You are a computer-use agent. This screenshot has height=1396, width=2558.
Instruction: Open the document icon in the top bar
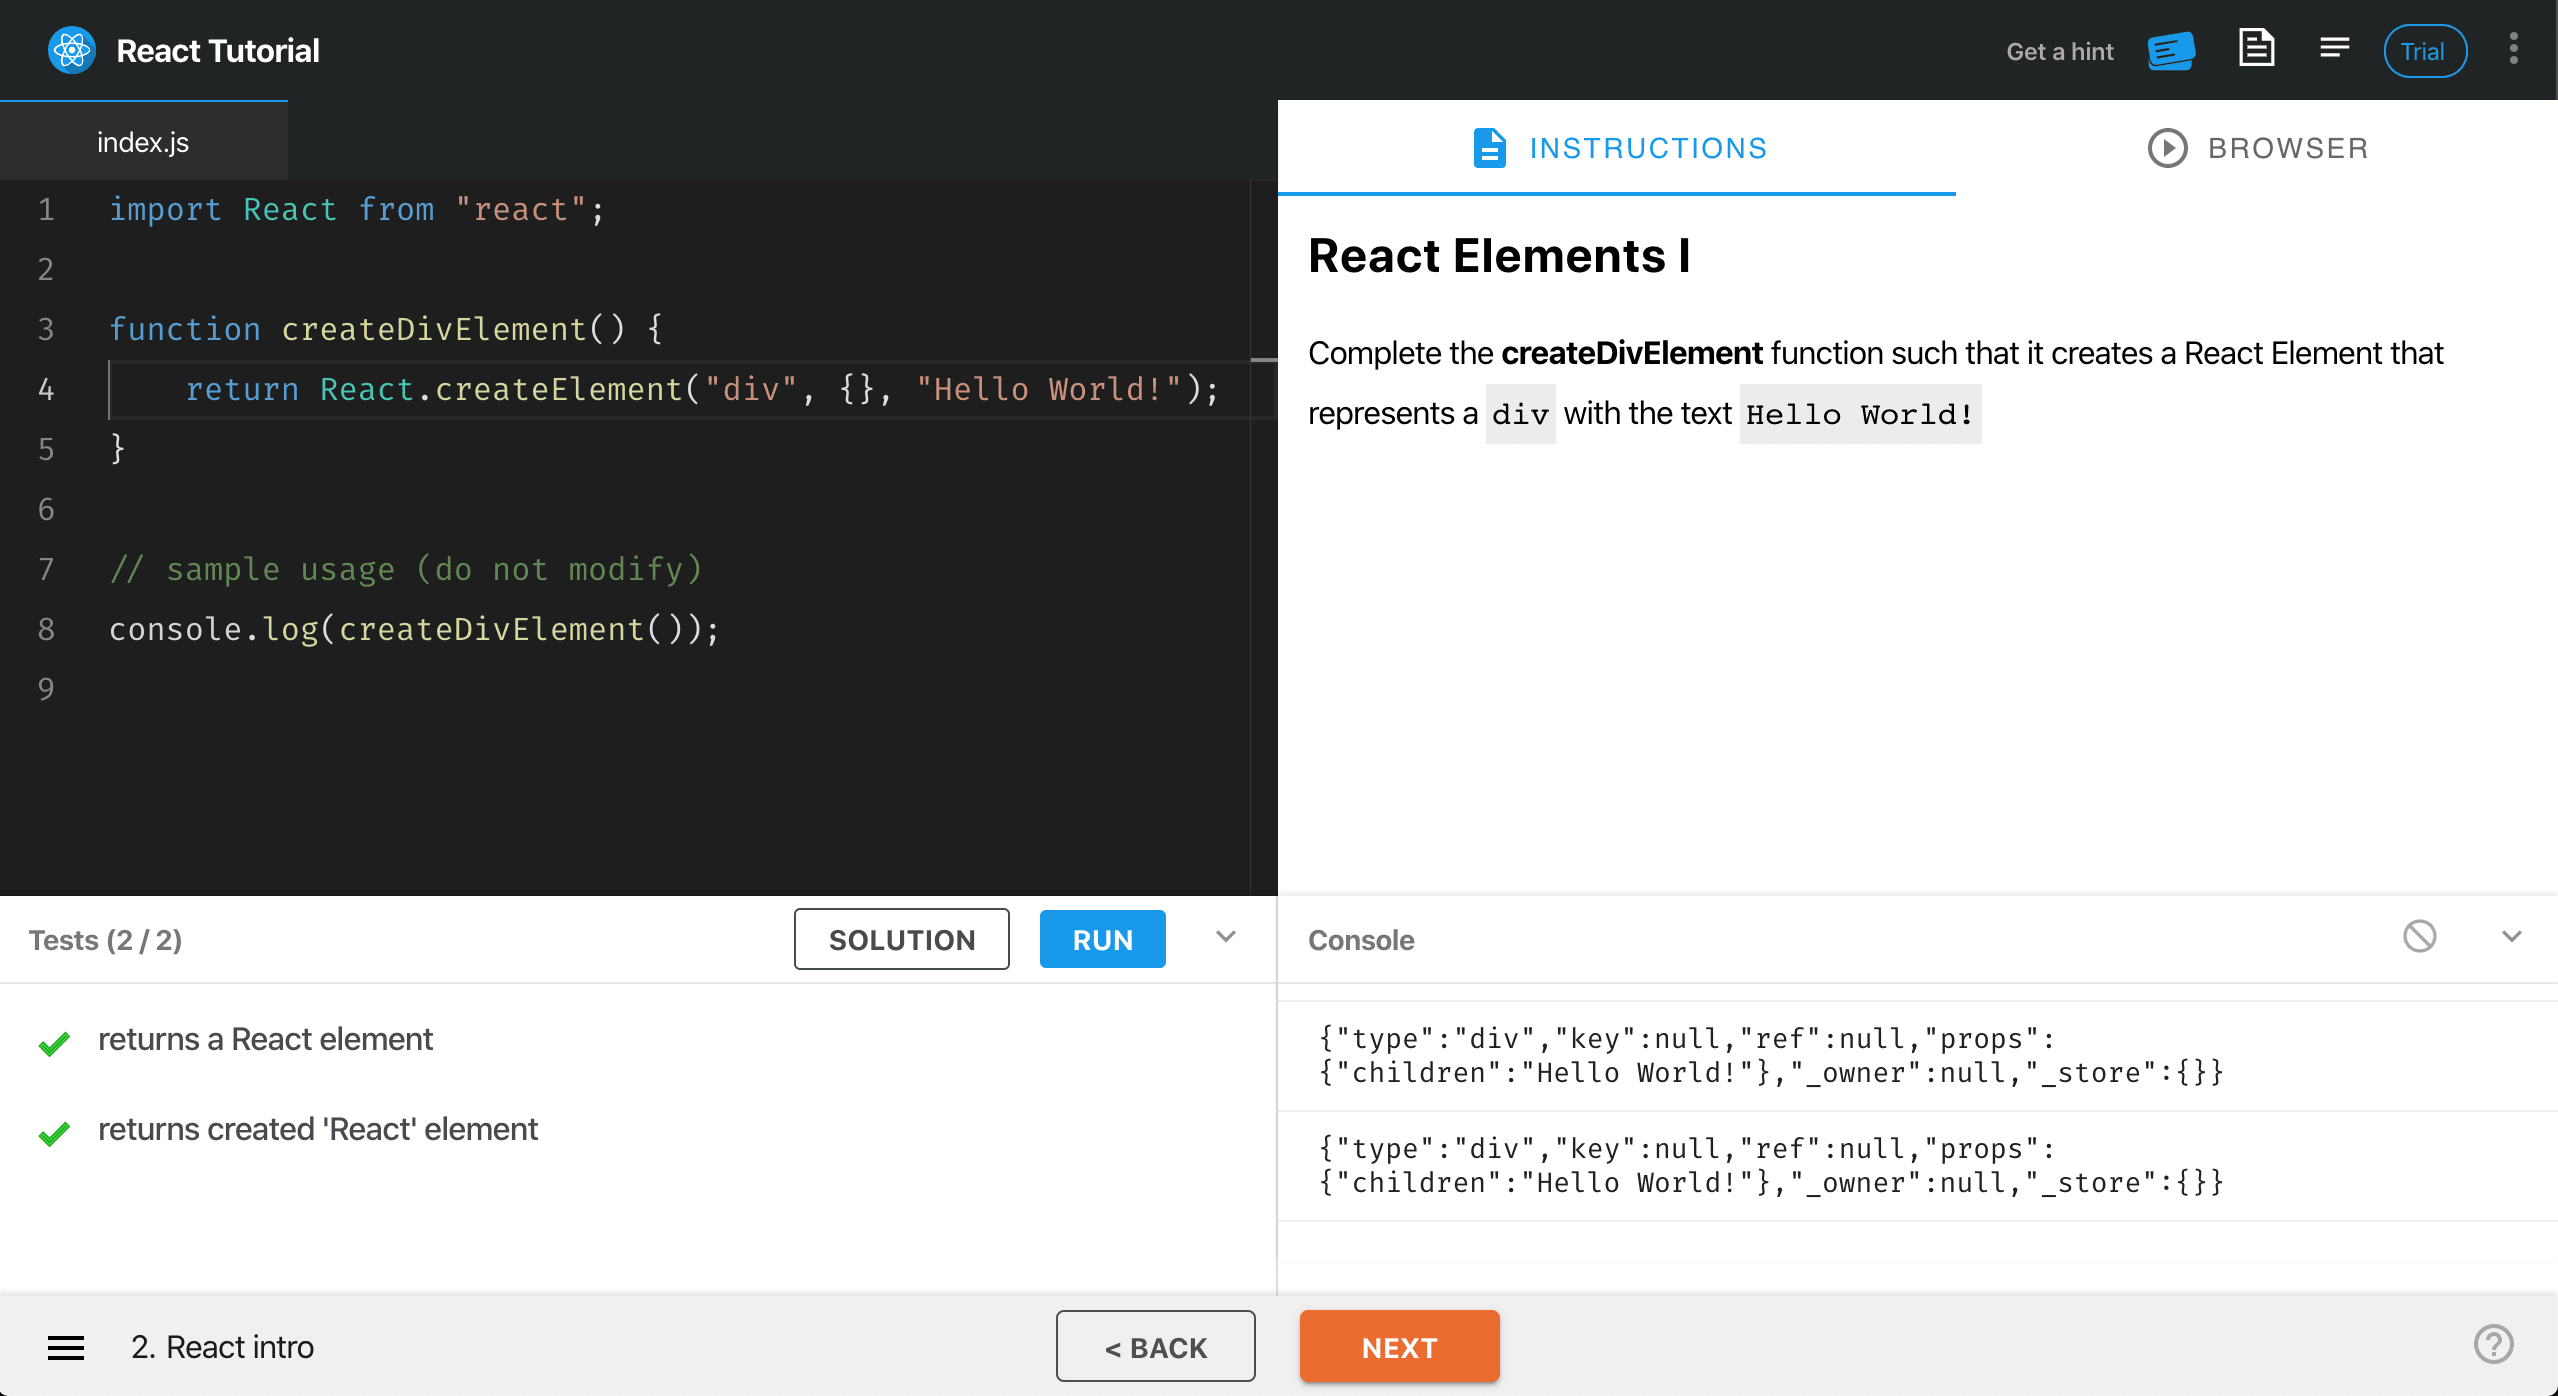point(2255,48)
